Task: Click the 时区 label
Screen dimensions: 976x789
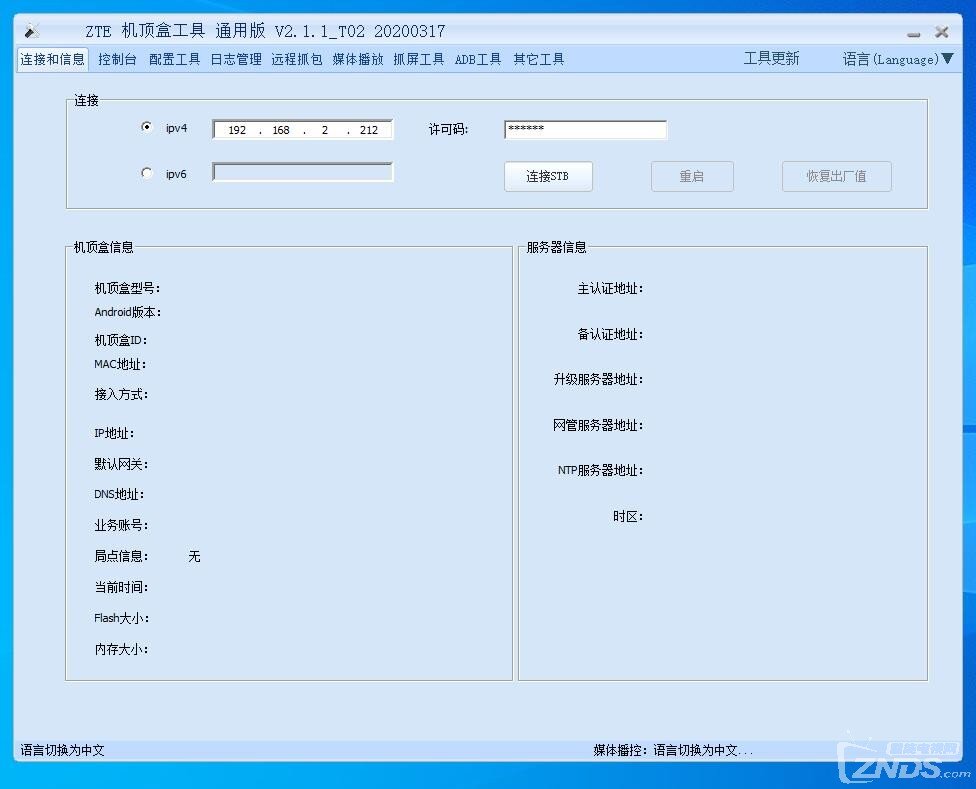Action: [x=628, y=516]
